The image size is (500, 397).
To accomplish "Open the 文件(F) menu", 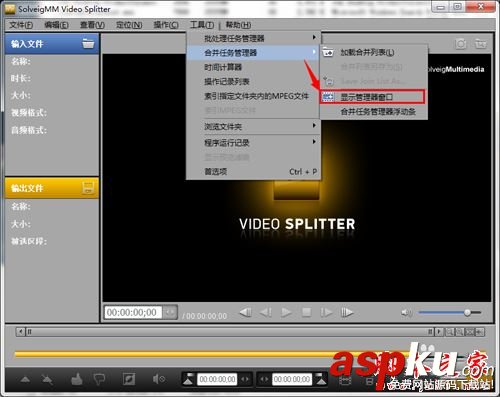I will (x=21, y=25).
